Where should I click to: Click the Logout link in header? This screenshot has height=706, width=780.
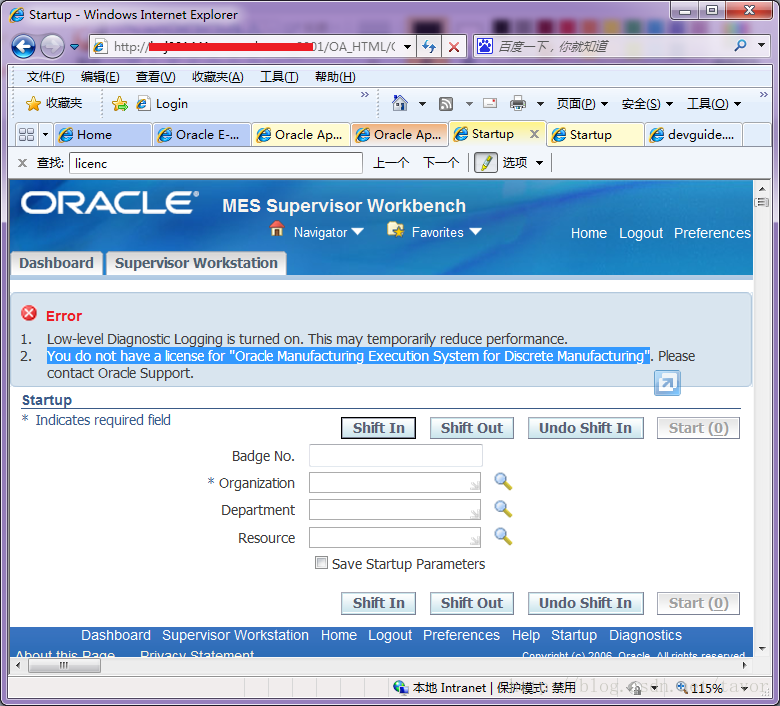click(x=641, y=233)
